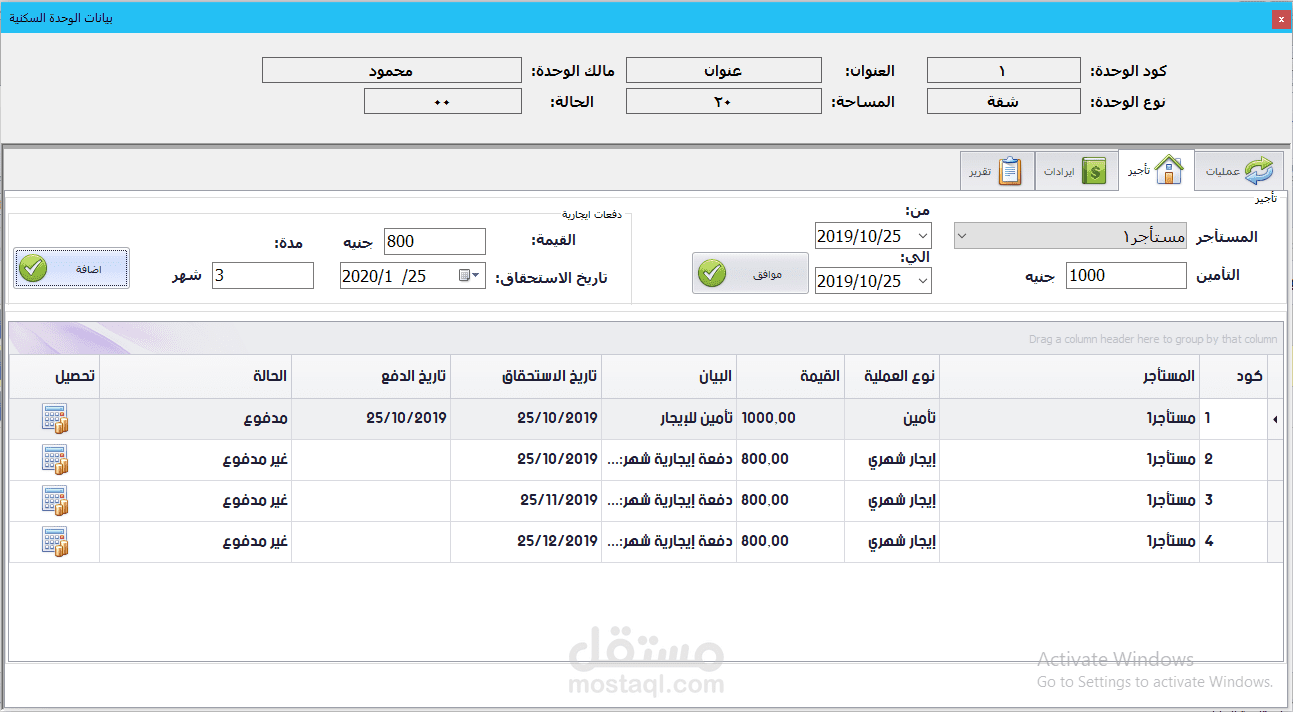Screen dimensions: 1293x712
Task: Click collect icon for rent due 25/10/2019
Action: click(55, 459)
